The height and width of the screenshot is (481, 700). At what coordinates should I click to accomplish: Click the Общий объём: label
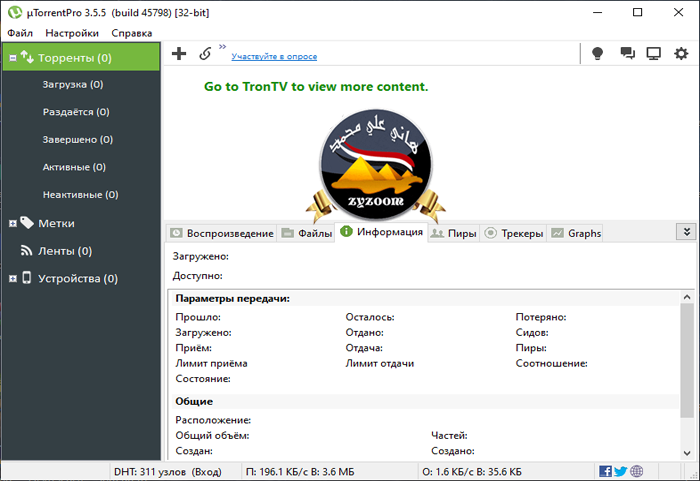pos(212,435)
